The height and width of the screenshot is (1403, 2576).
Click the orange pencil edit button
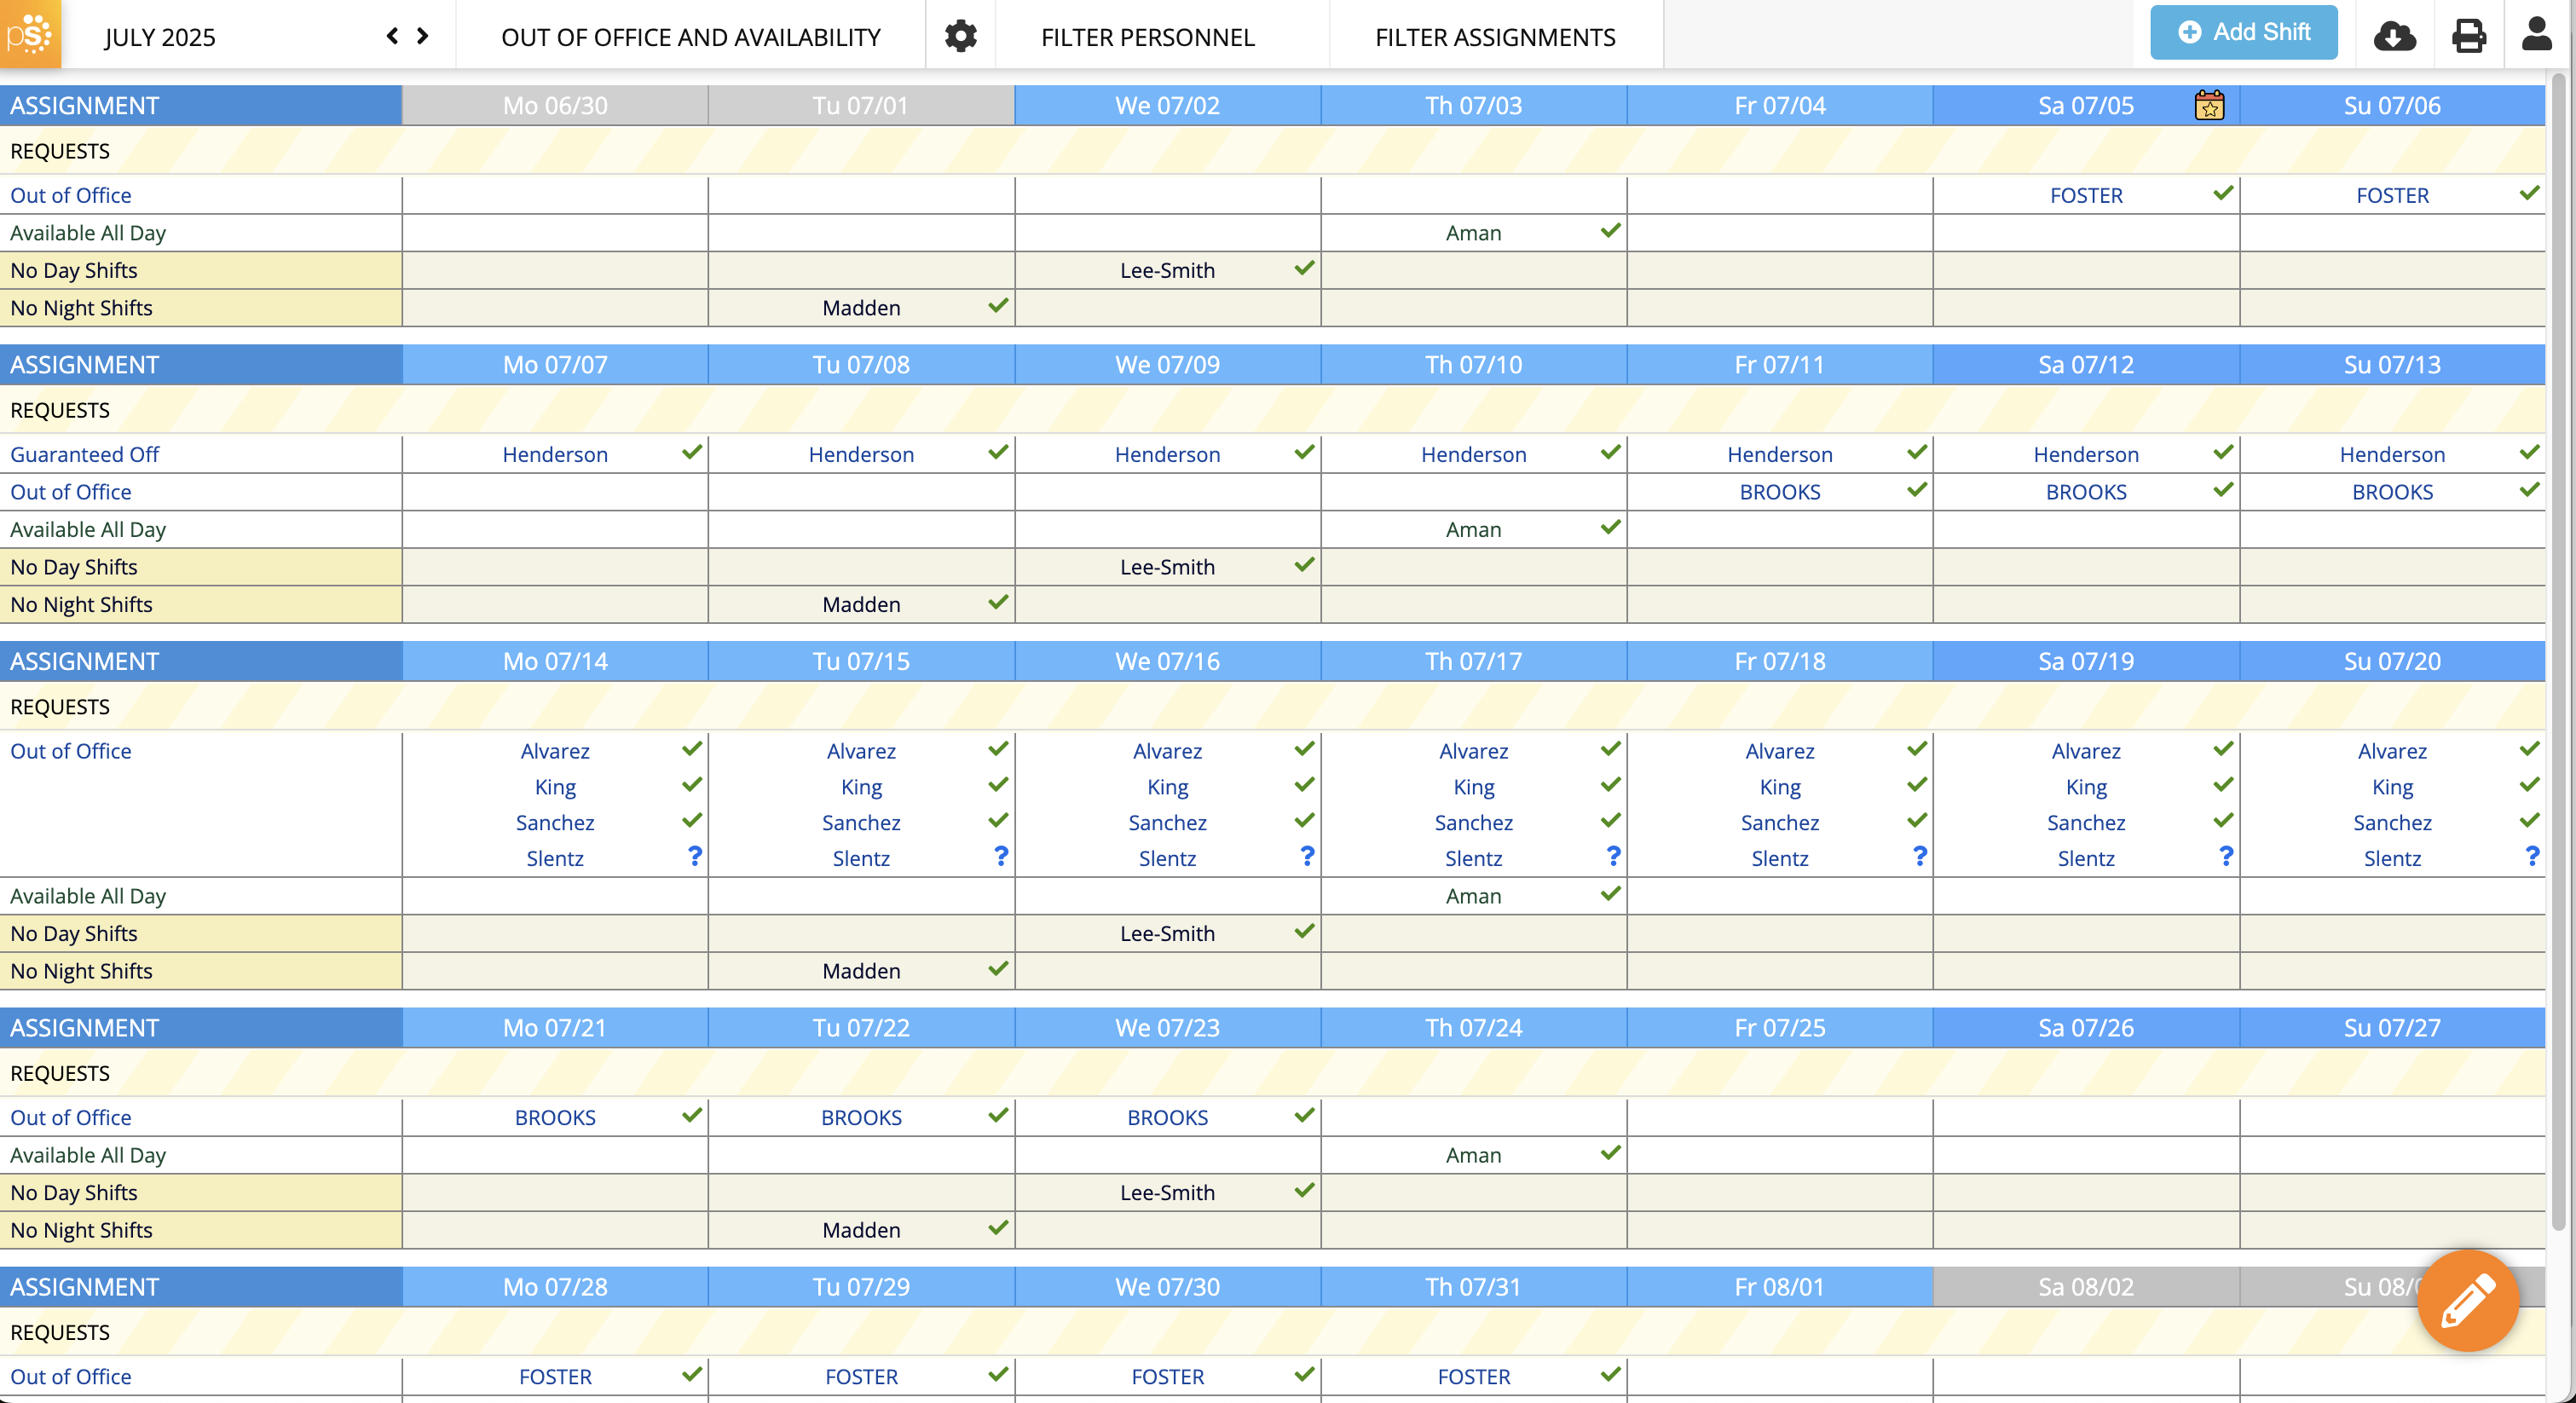[x=2467, y=1300]
